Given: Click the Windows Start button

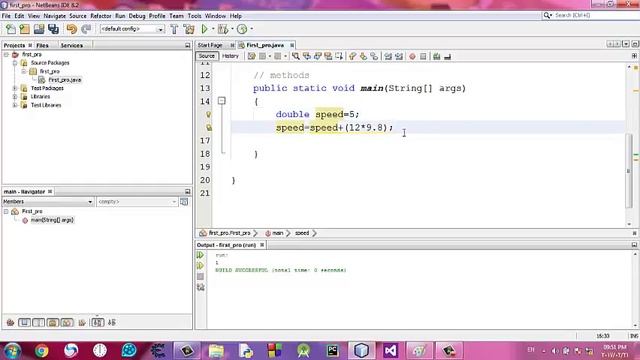Looking at the screenshot, I should point(12,351).
